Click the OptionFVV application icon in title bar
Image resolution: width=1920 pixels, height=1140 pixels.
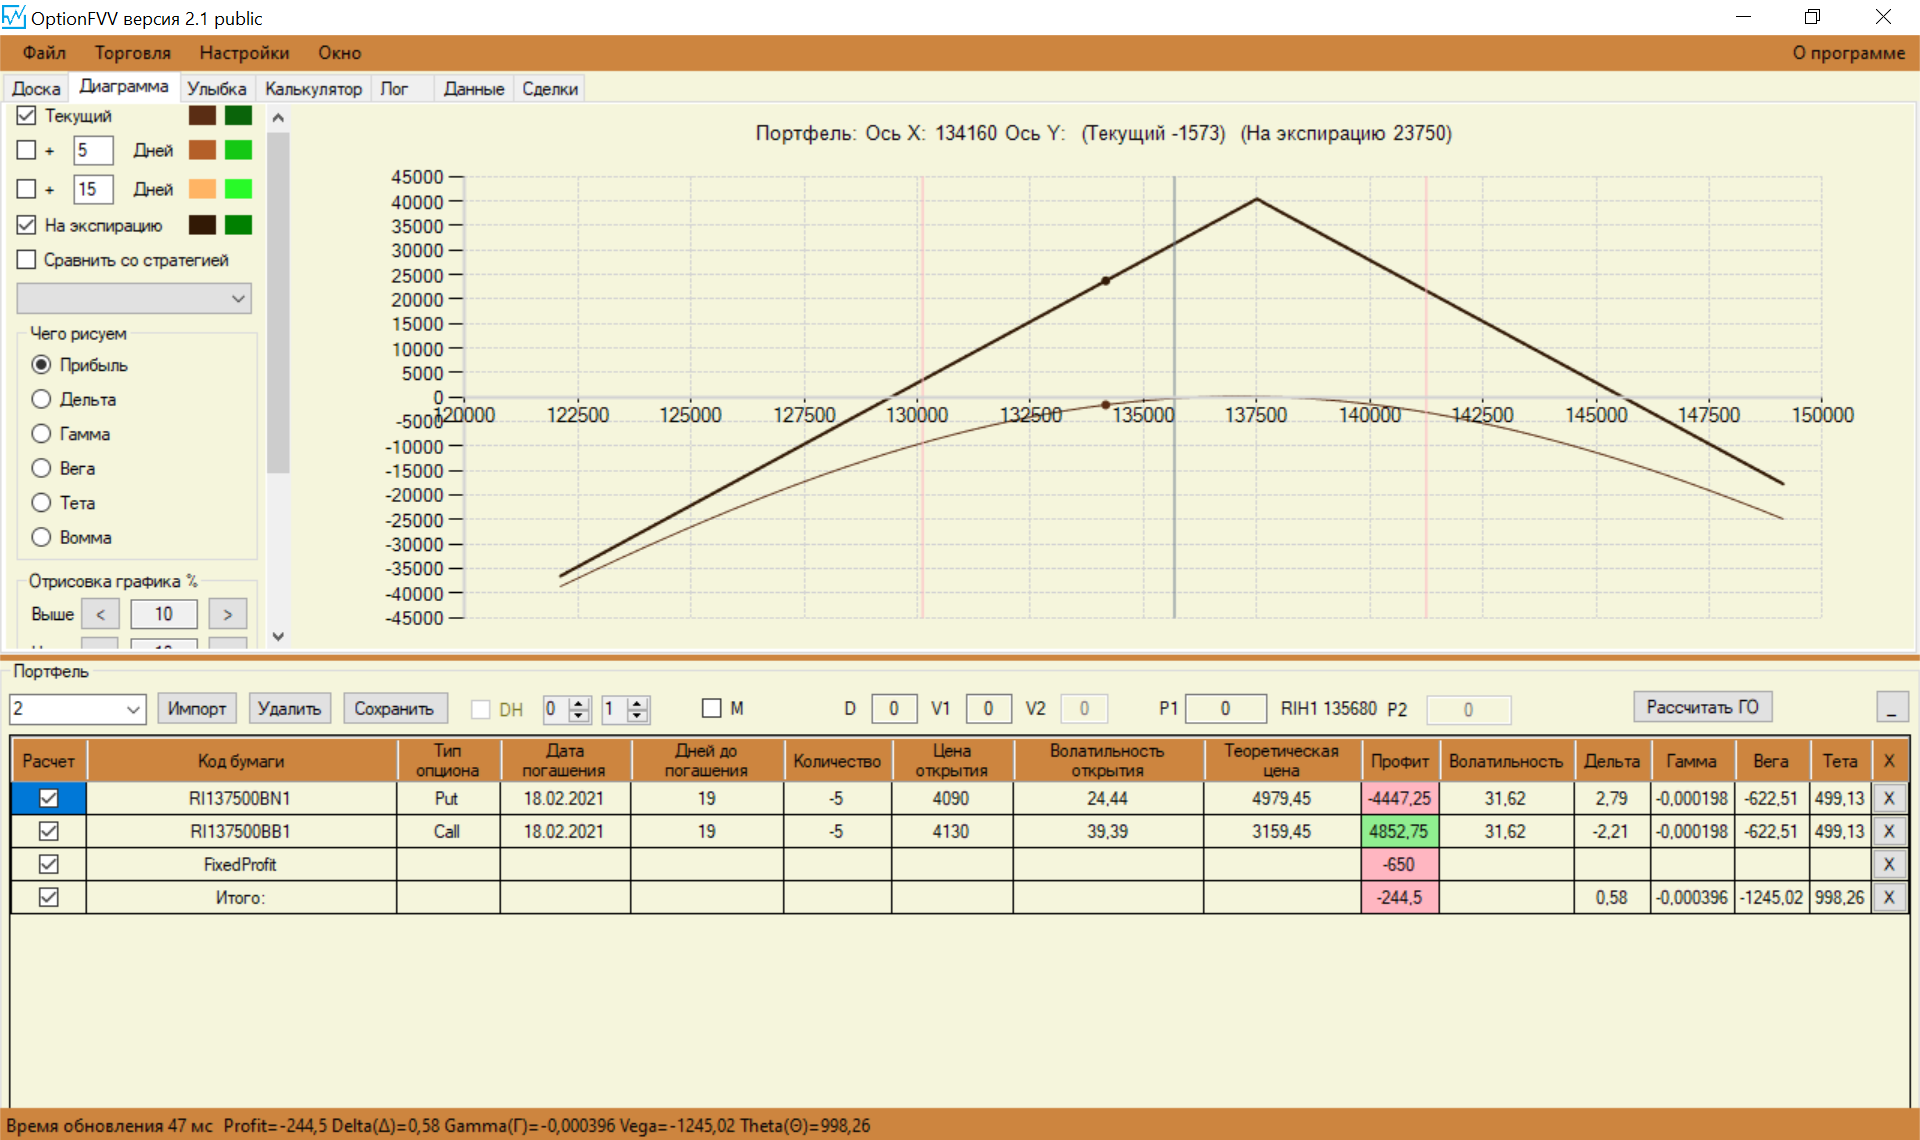(x=14, y=17)
